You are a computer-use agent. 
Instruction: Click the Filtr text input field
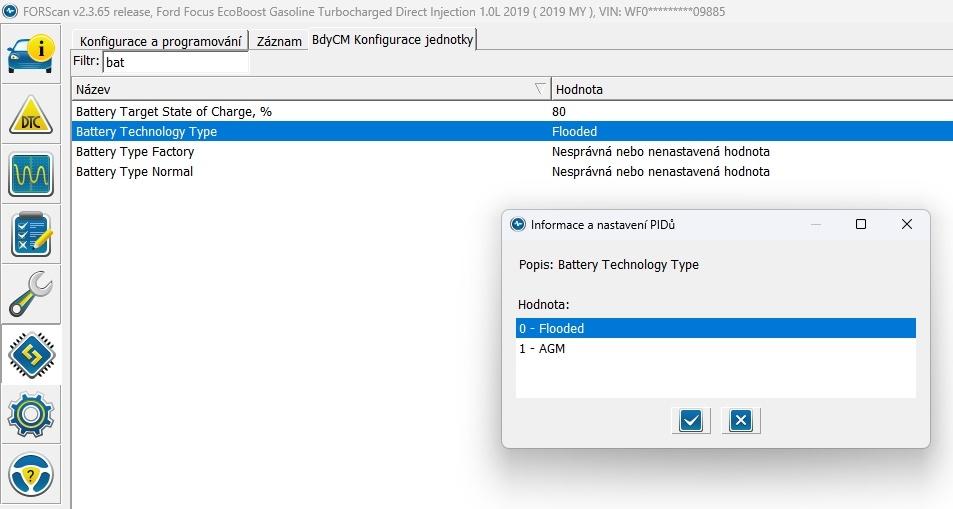click(x=175, y=62)
